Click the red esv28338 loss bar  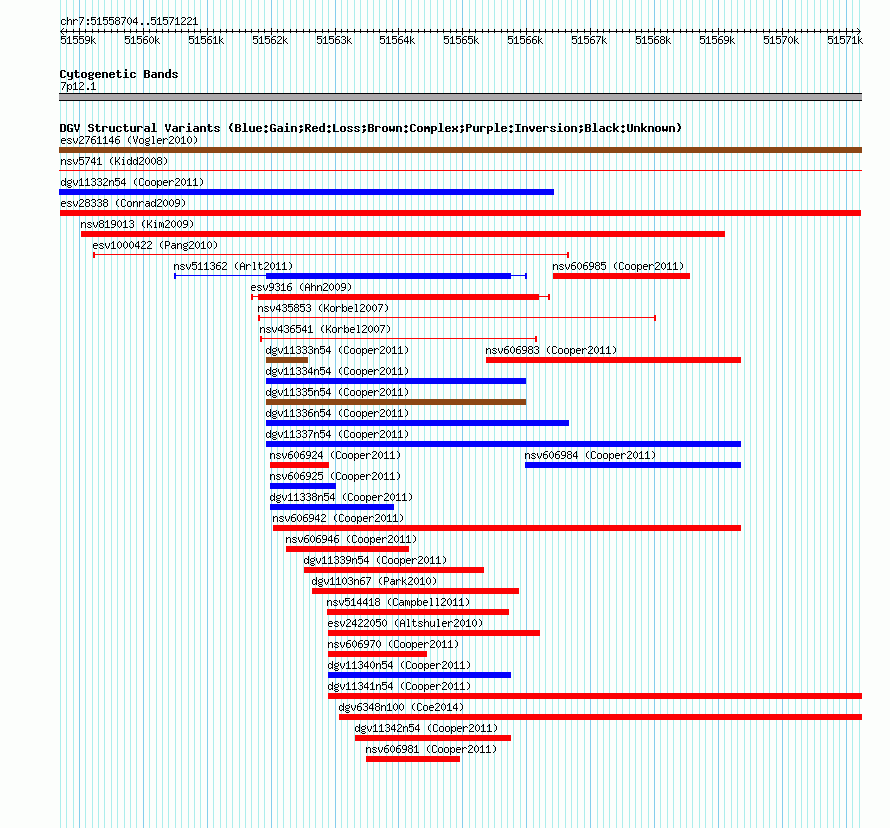(x=460, y=213)
